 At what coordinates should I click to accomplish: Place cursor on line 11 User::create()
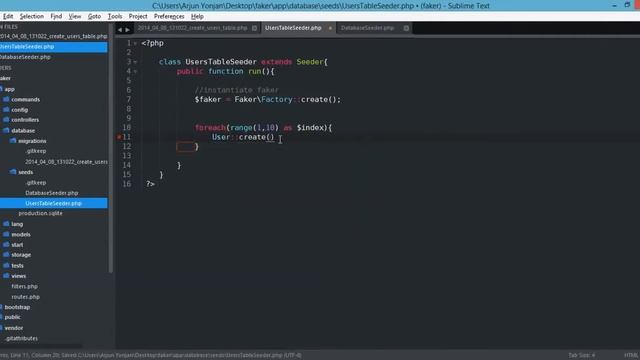tap(243, 137)
